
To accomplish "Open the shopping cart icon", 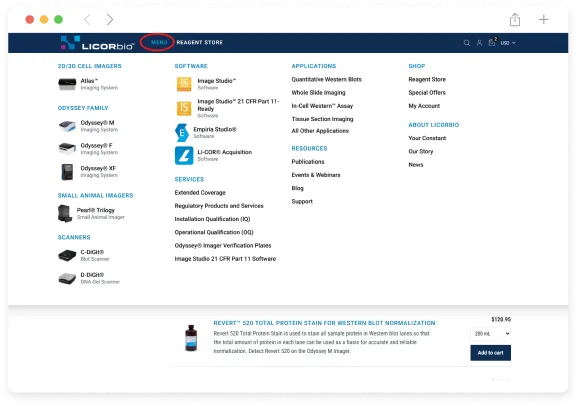I will (492, 42).
